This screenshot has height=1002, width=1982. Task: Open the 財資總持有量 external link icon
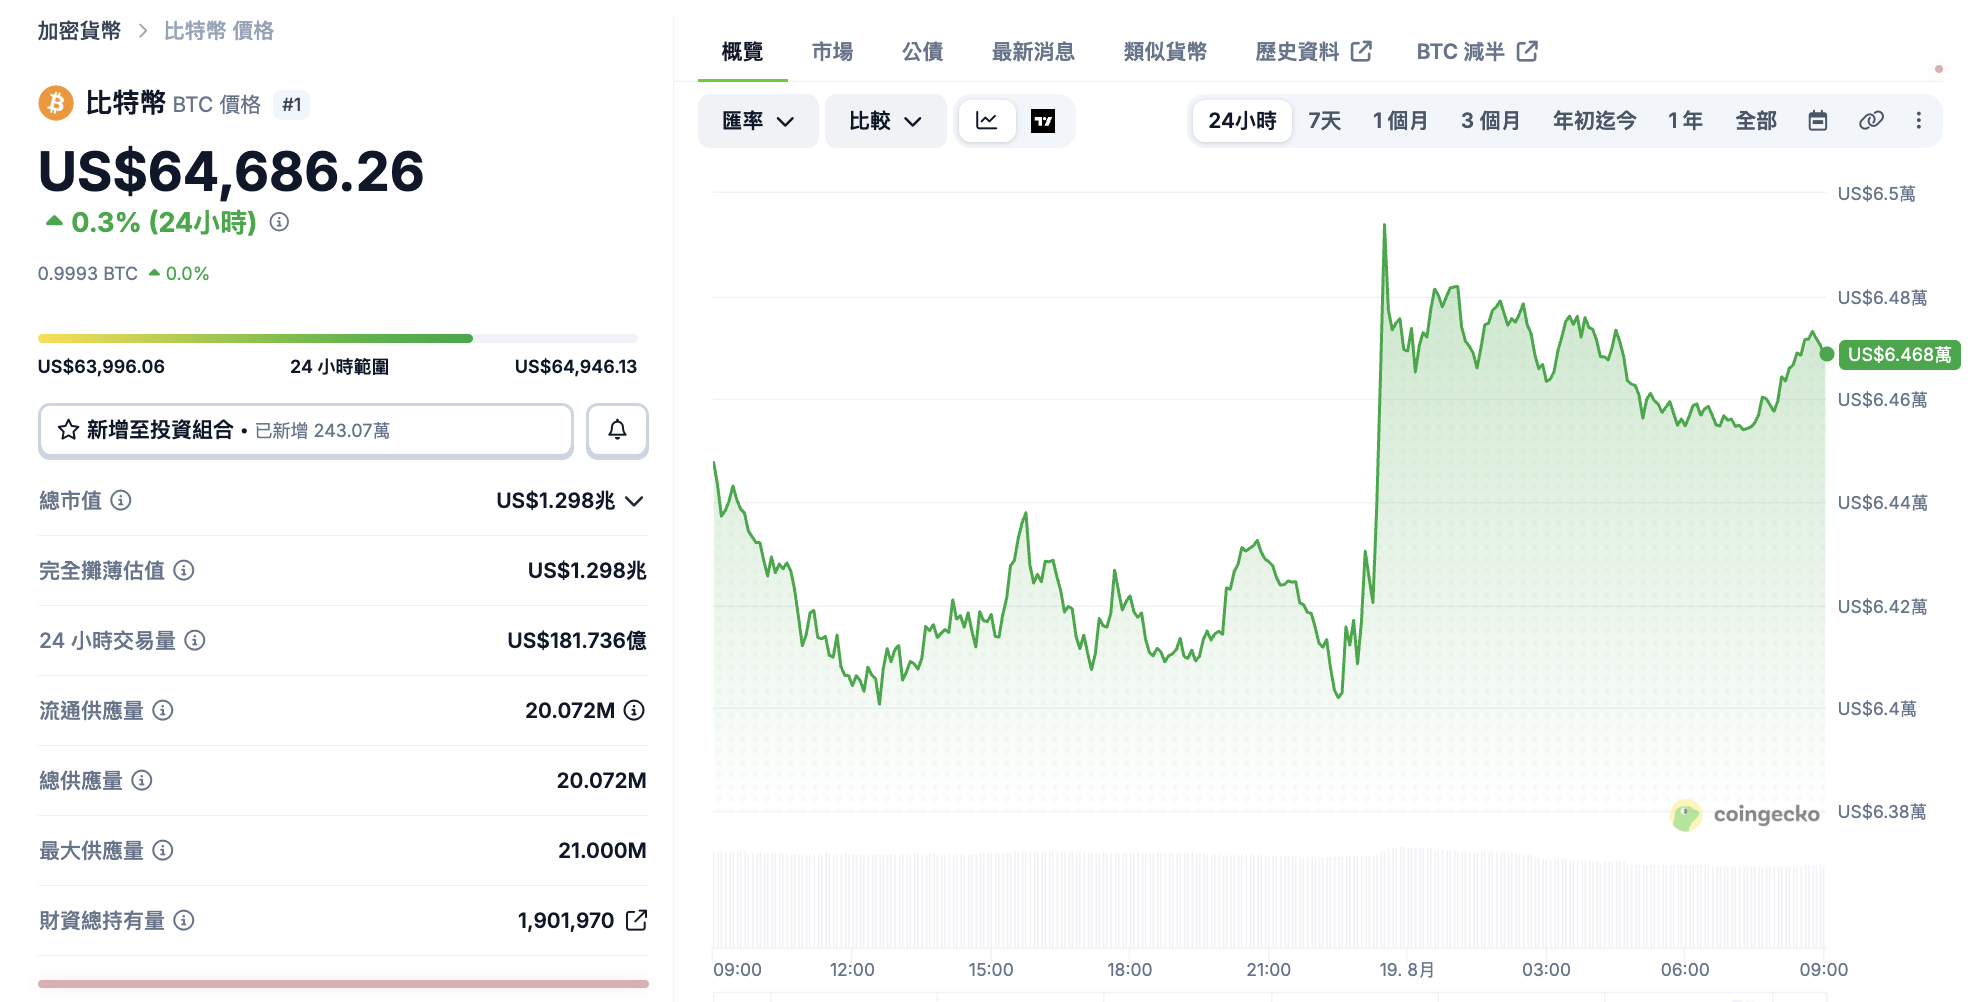(x=636, y=920)
